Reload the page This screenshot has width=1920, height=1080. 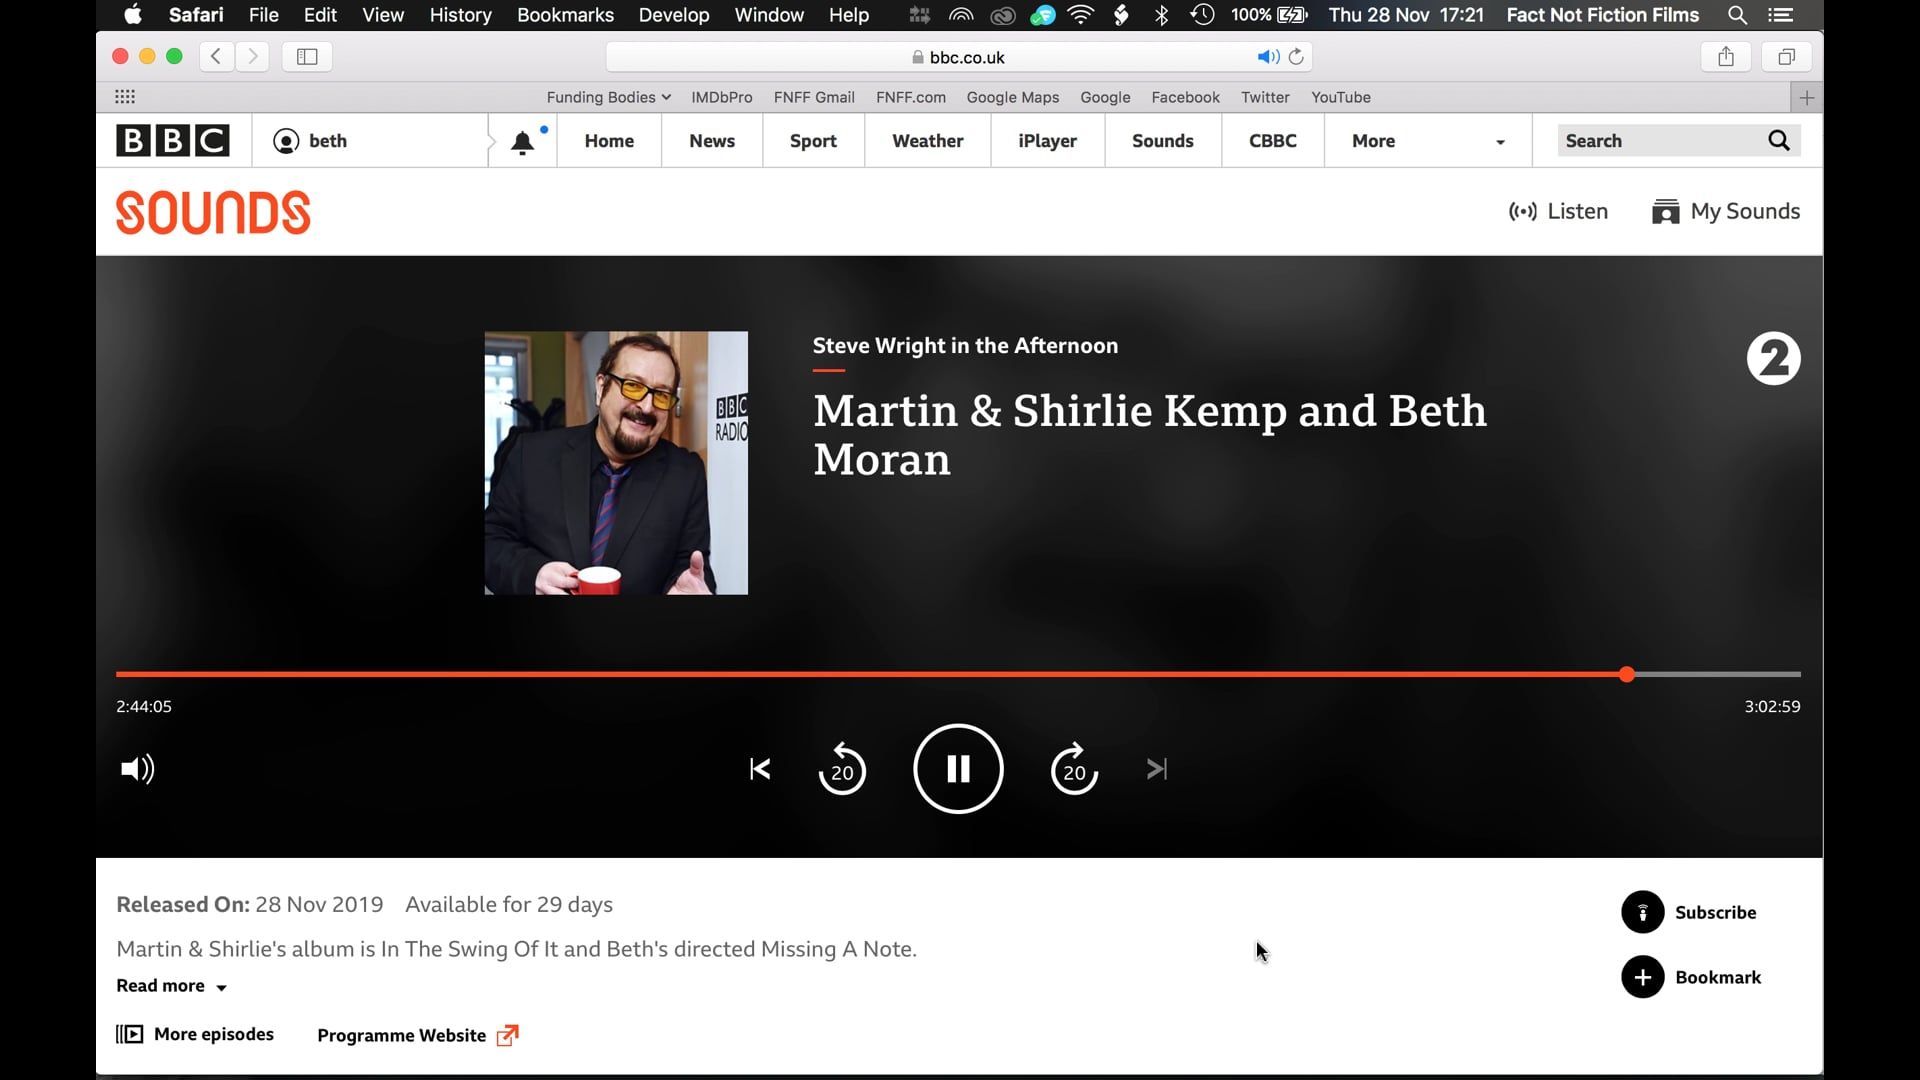(x=1296, y=57)
